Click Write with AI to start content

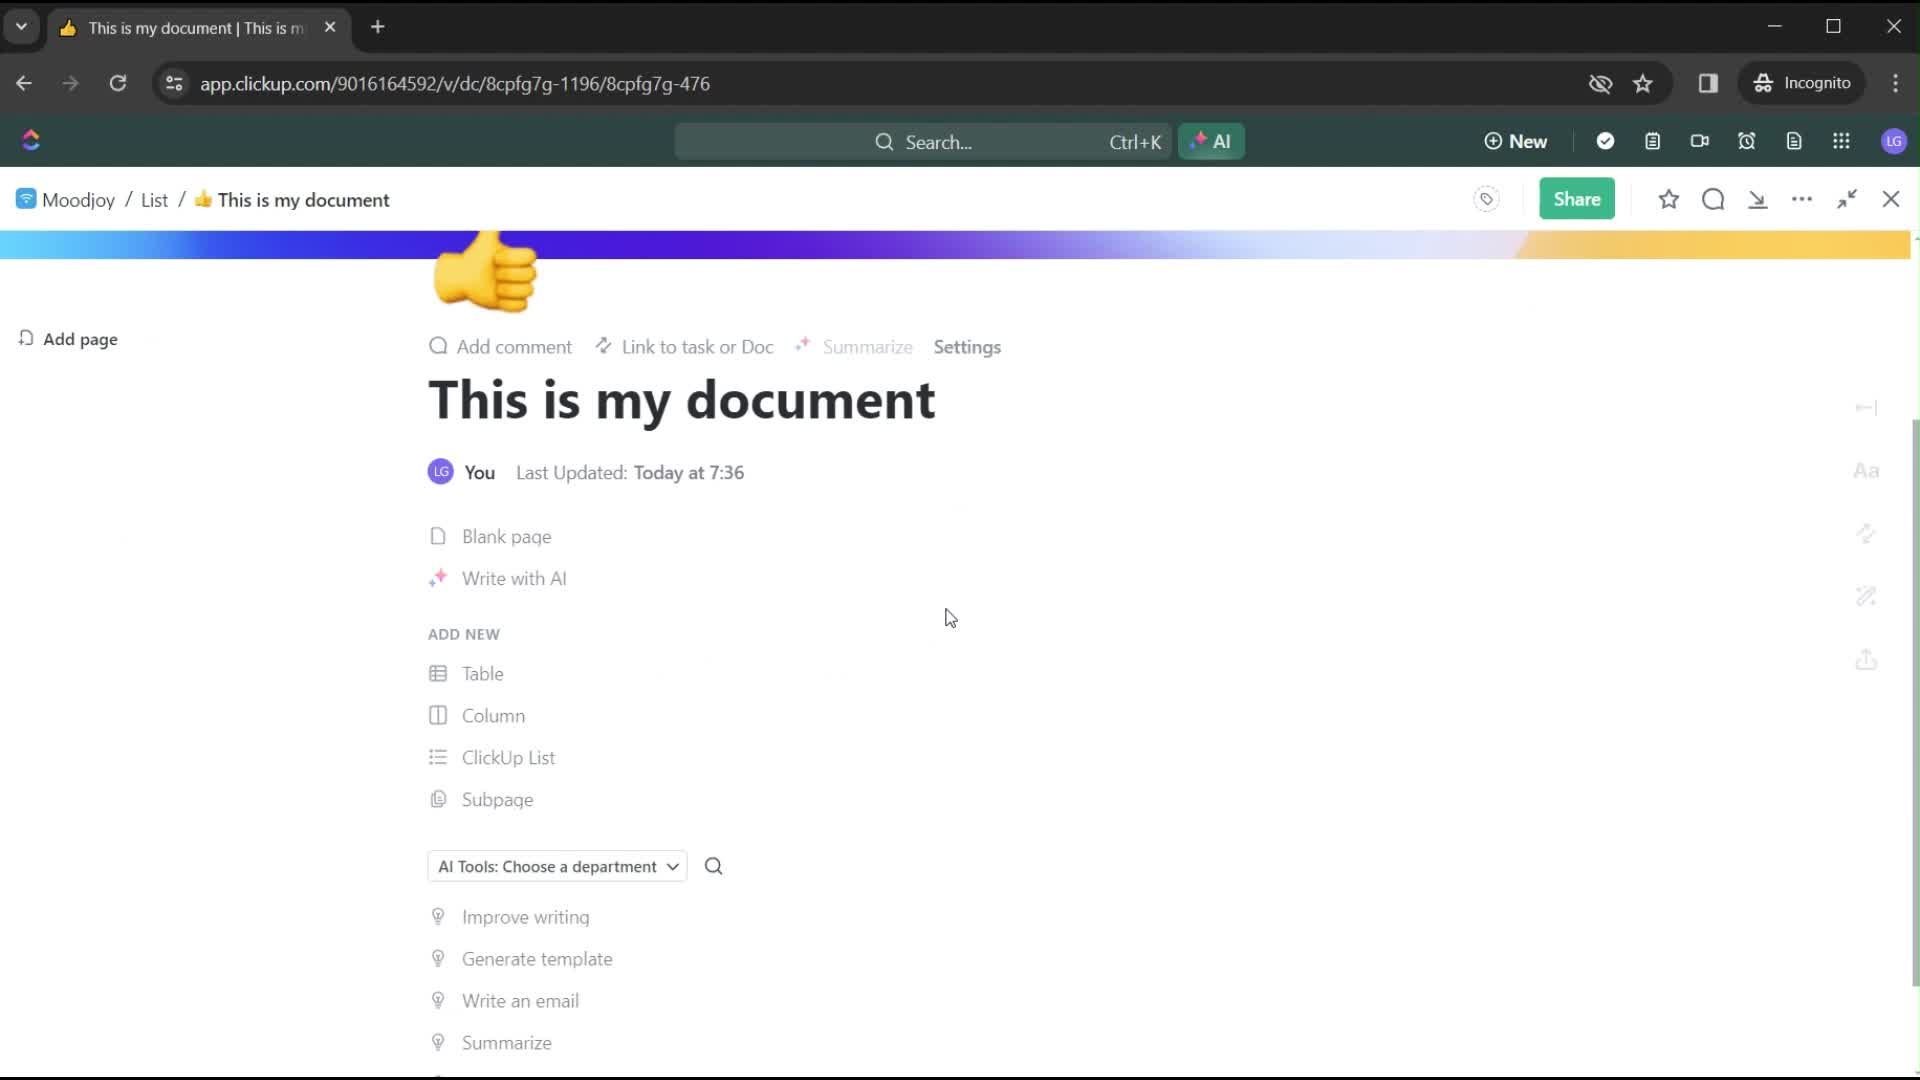pyautogui.click(x=514, y=578)
